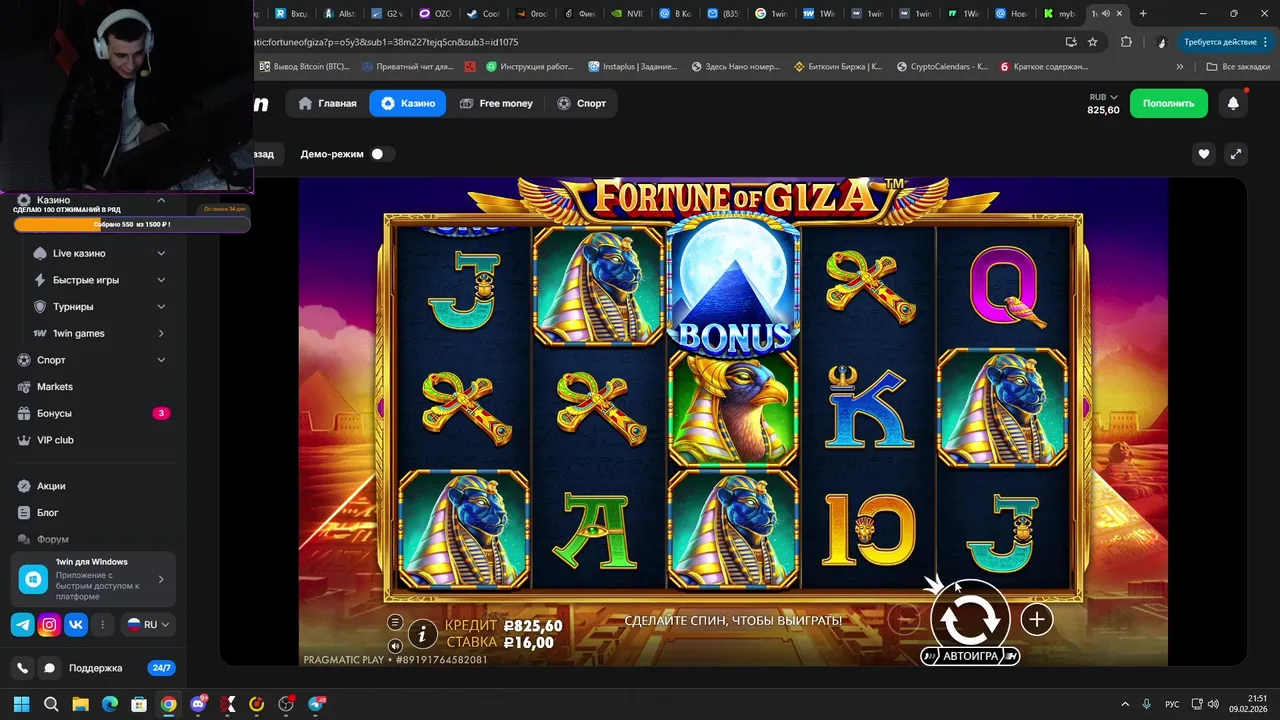Open the Биткоин Биржа bookmark

tap(838, 67)
